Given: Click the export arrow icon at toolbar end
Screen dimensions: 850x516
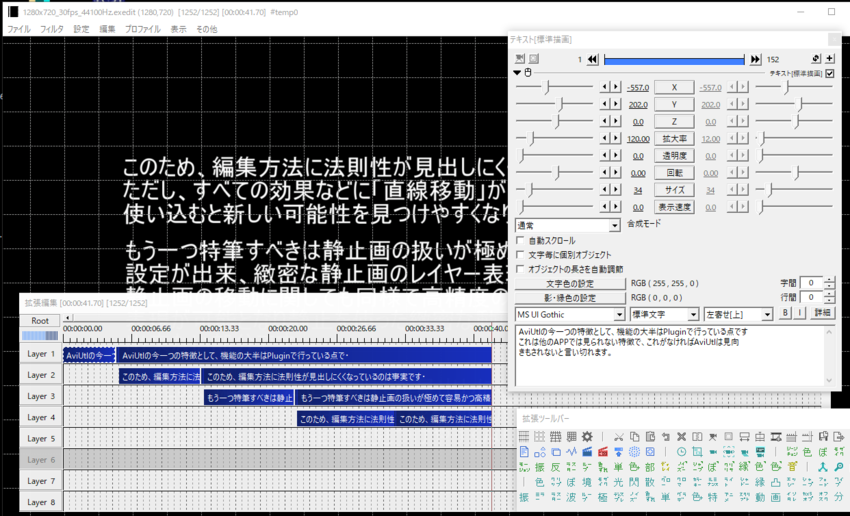Looking at the screenshot, I should pos(838,436).
